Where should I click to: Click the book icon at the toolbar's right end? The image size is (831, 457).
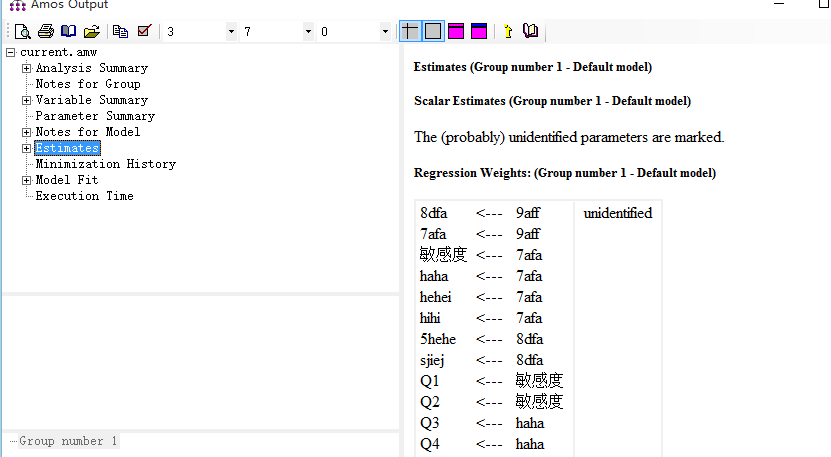[530, 31]
